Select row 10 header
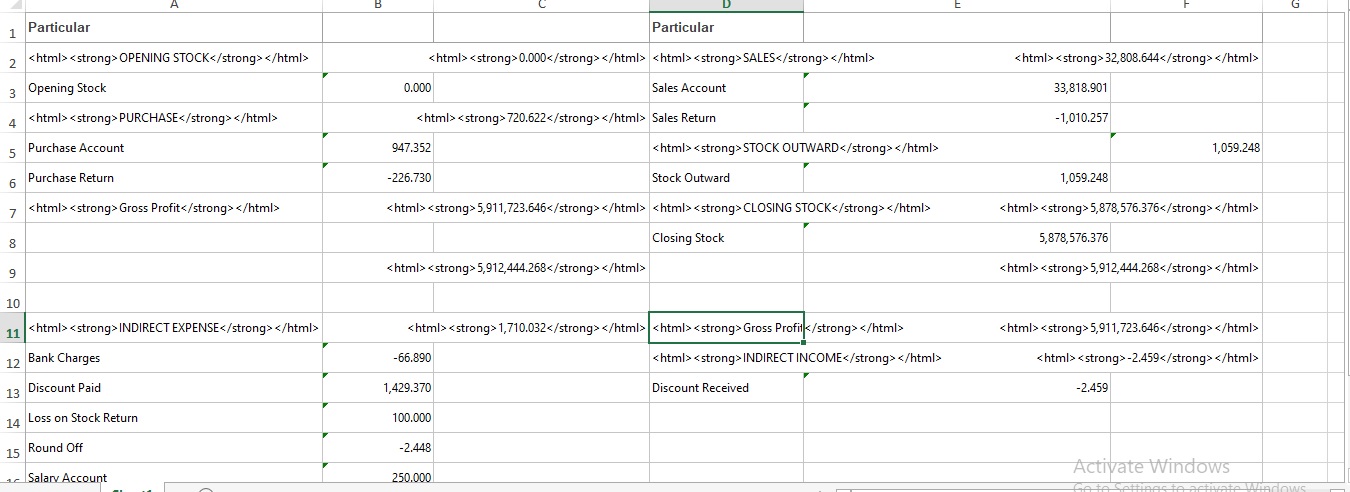1350x492 pixels. [11, 303]
